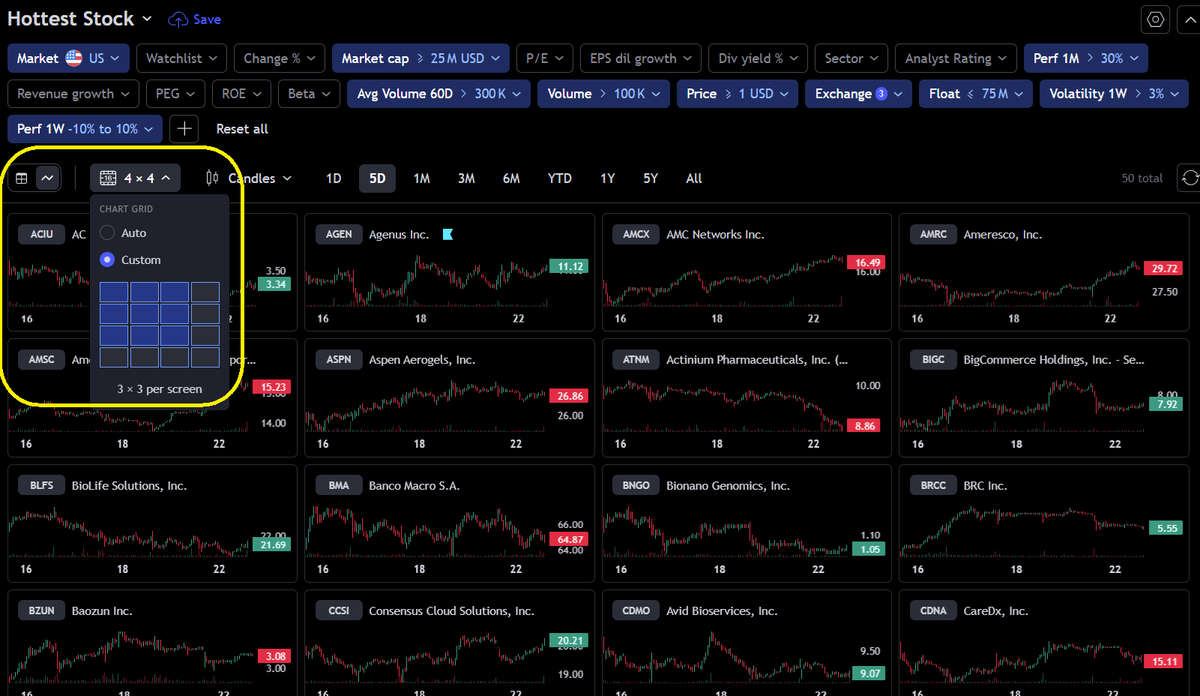
Task: Click the cloud Save icon
Action: [x=178, y=19]
